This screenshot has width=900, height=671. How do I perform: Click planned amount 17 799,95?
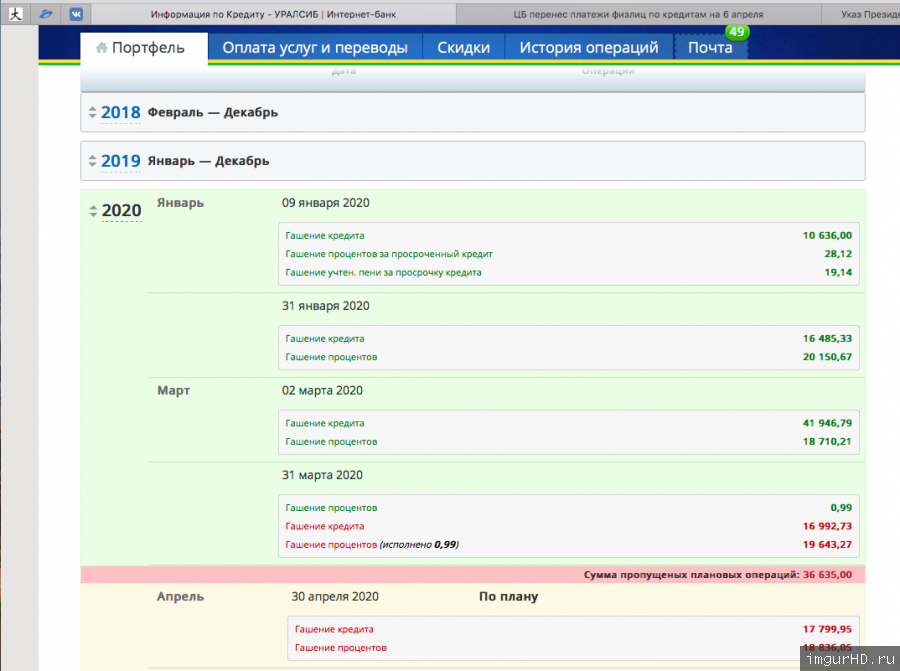point(827,629)
